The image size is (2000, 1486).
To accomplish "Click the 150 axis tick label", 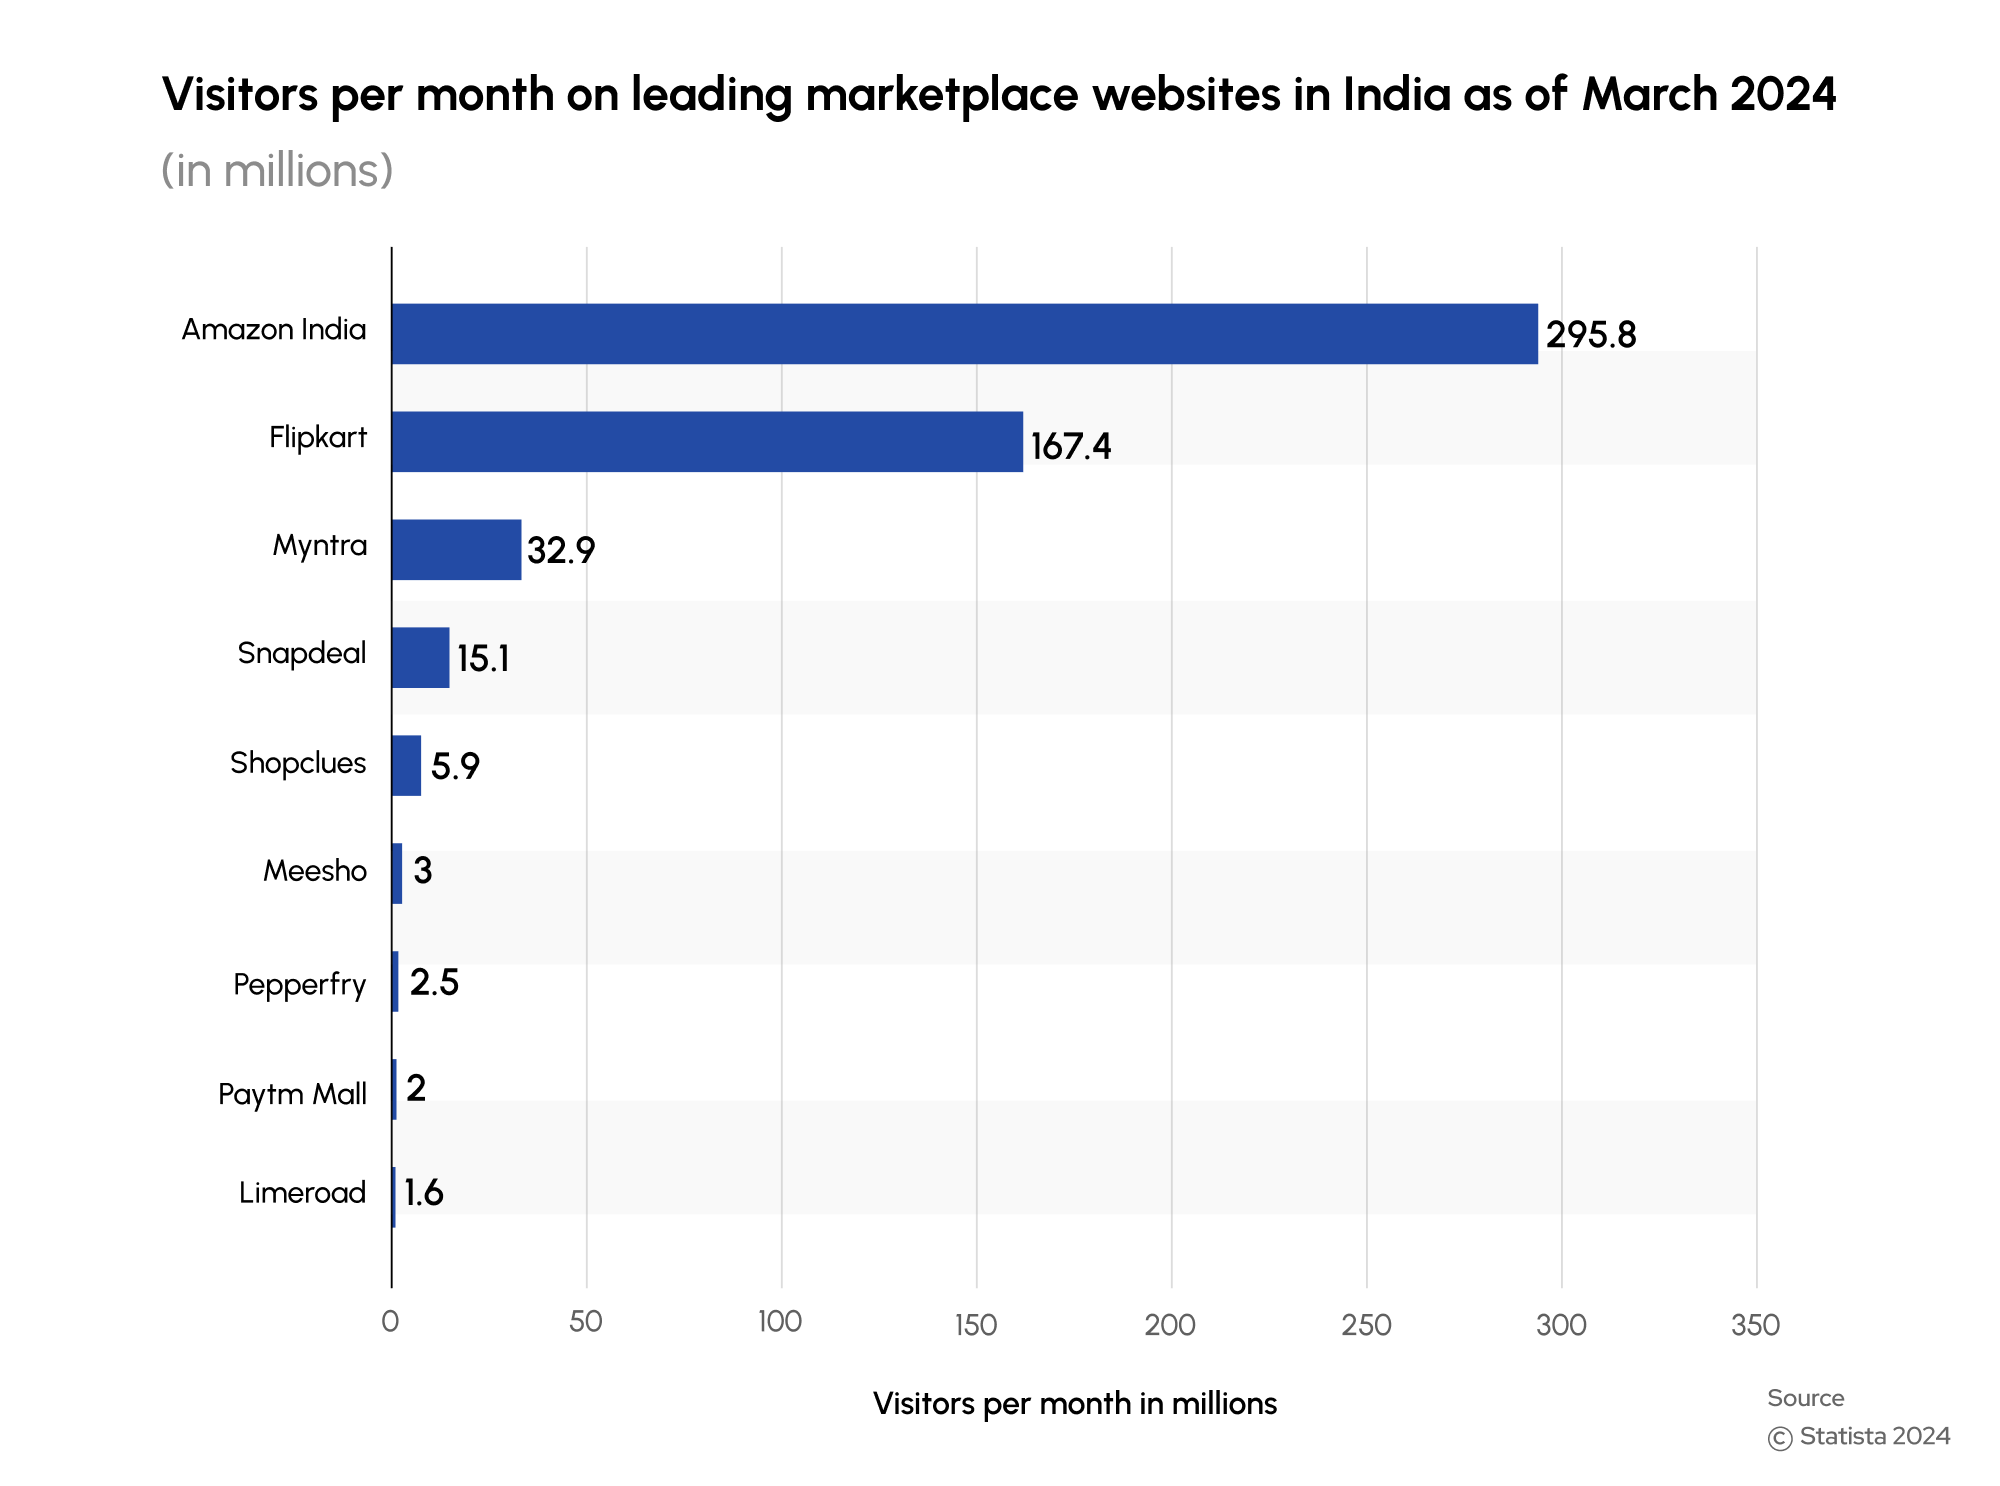I will [x=975, y=1325].
